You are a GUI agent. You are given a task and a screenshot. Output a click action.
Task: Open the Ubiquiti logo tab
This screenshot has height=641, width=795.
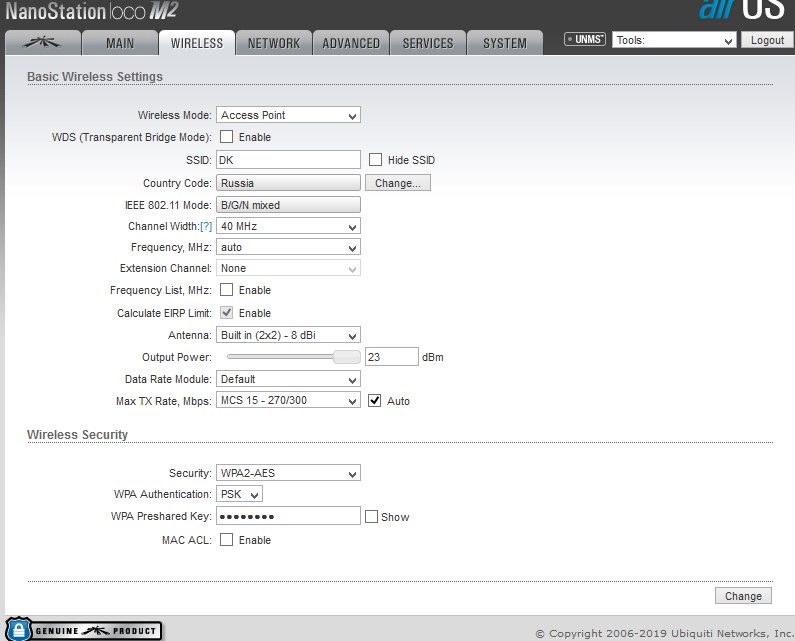[43, 43]
